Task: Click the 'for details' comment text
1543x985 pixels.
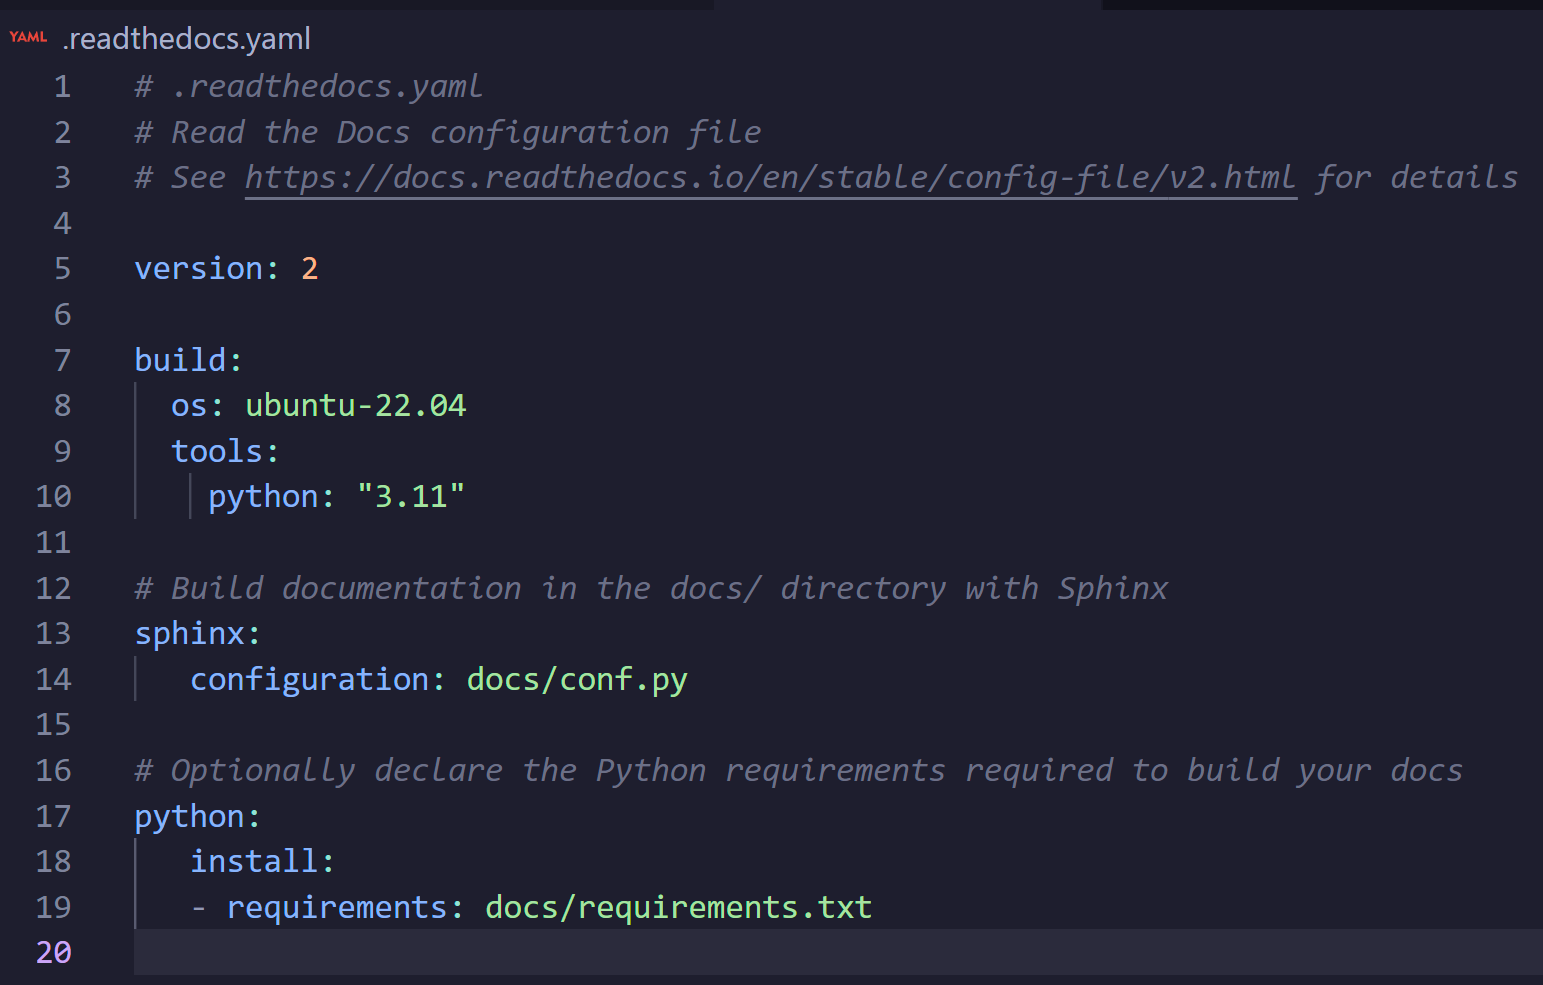Action: [1417, 178]
